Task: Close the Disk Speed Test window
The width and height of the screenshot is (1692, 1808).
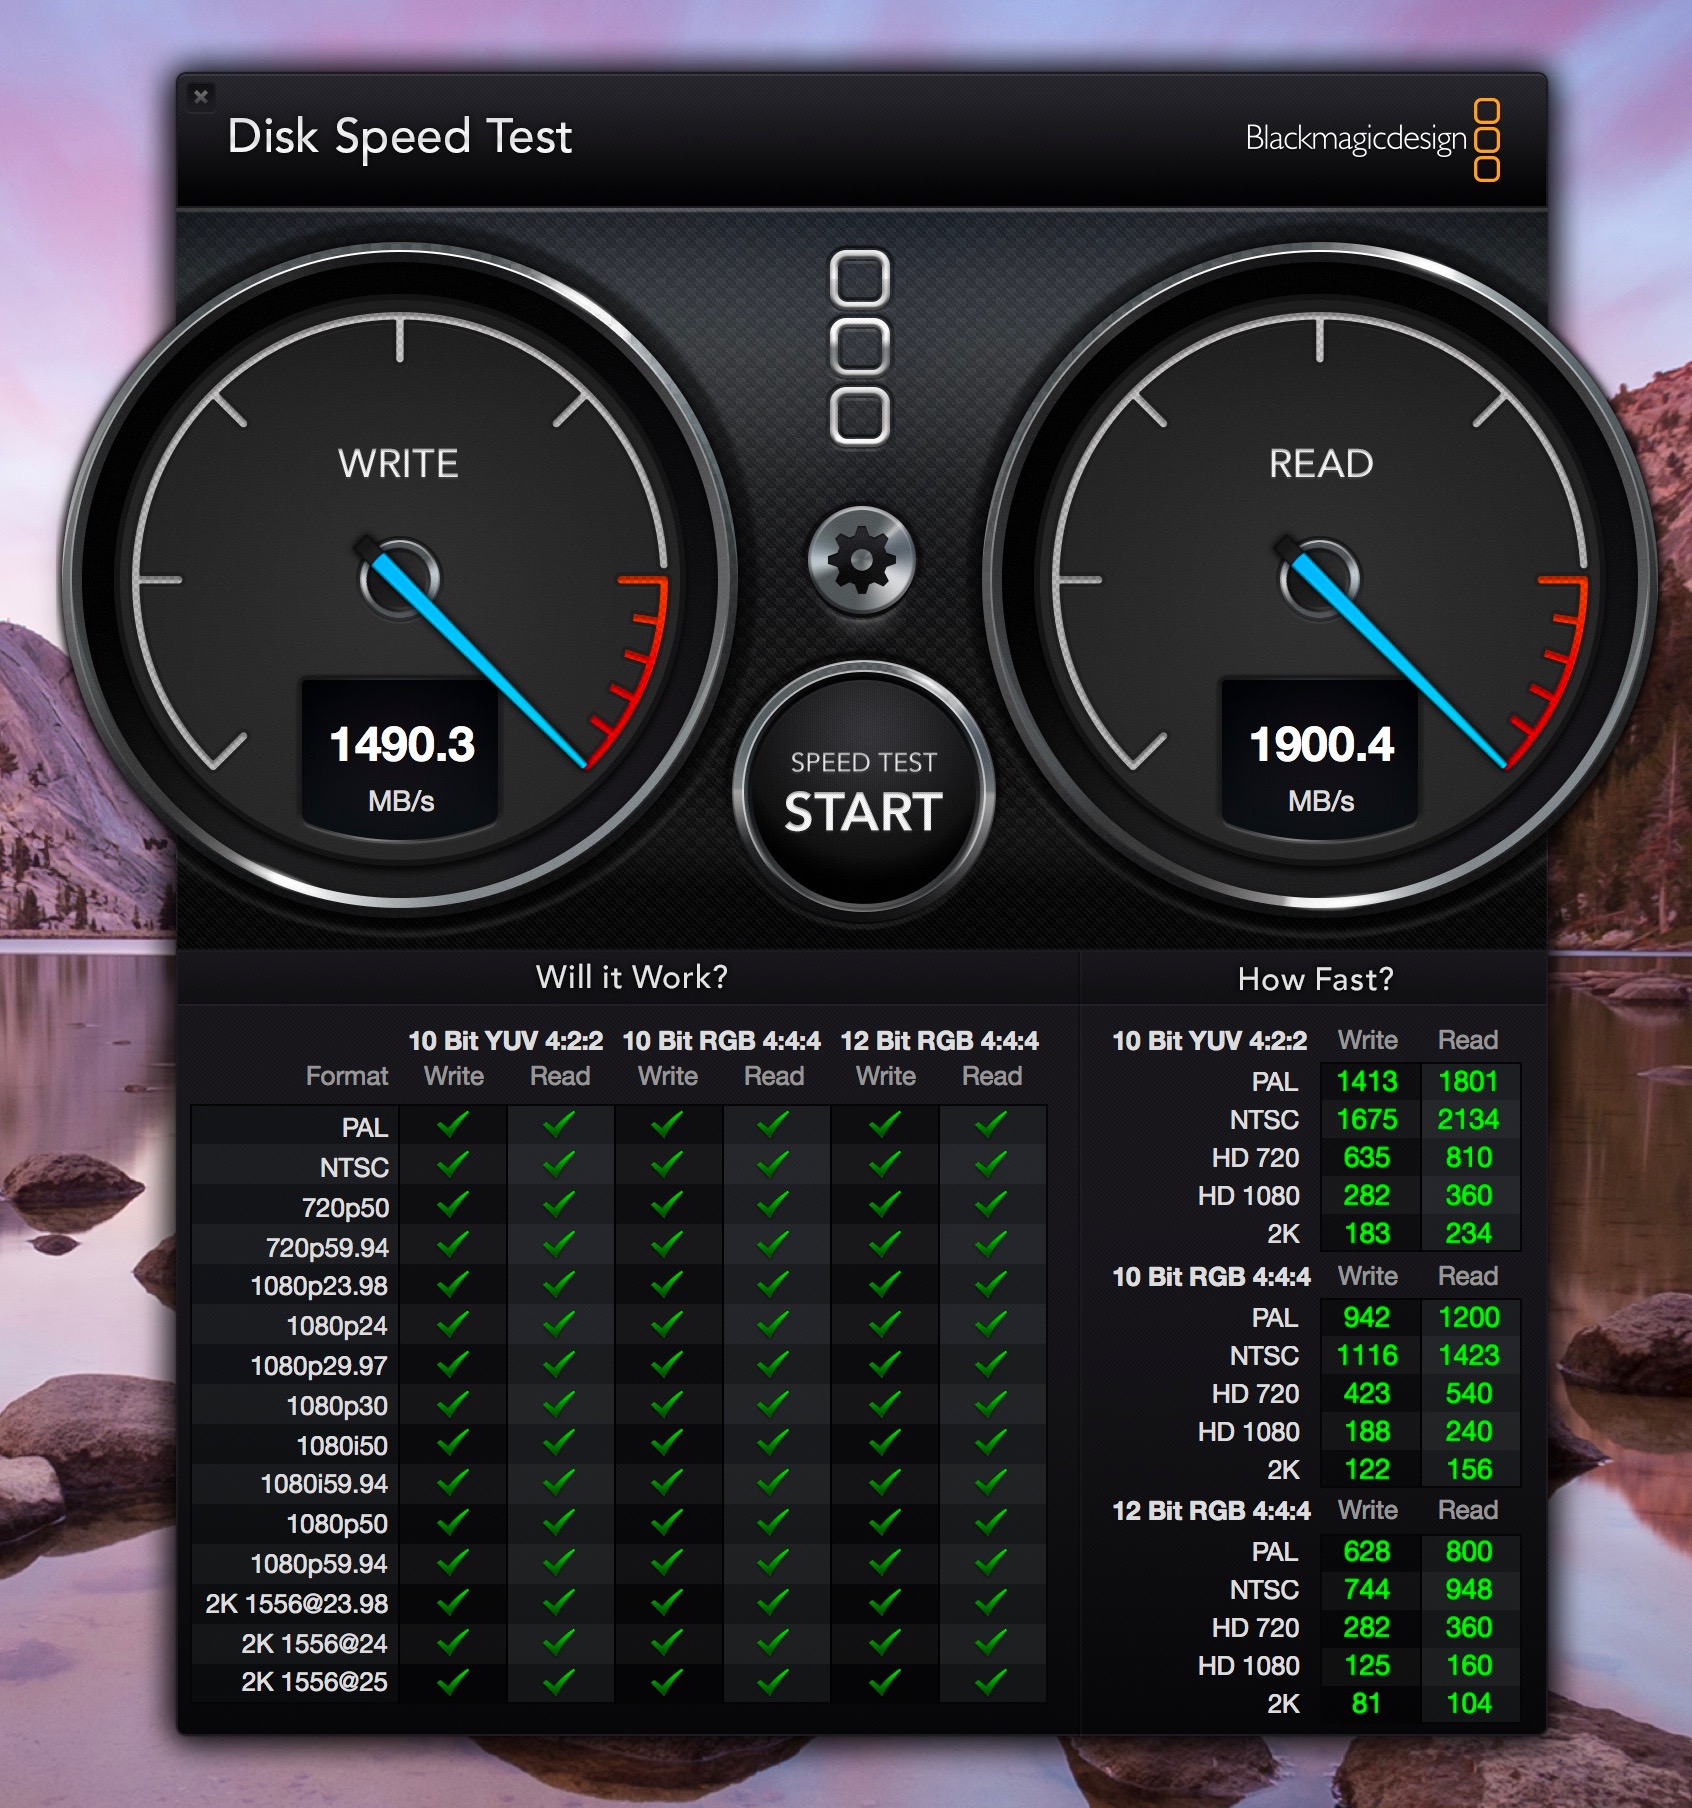Action: (201, 96)
